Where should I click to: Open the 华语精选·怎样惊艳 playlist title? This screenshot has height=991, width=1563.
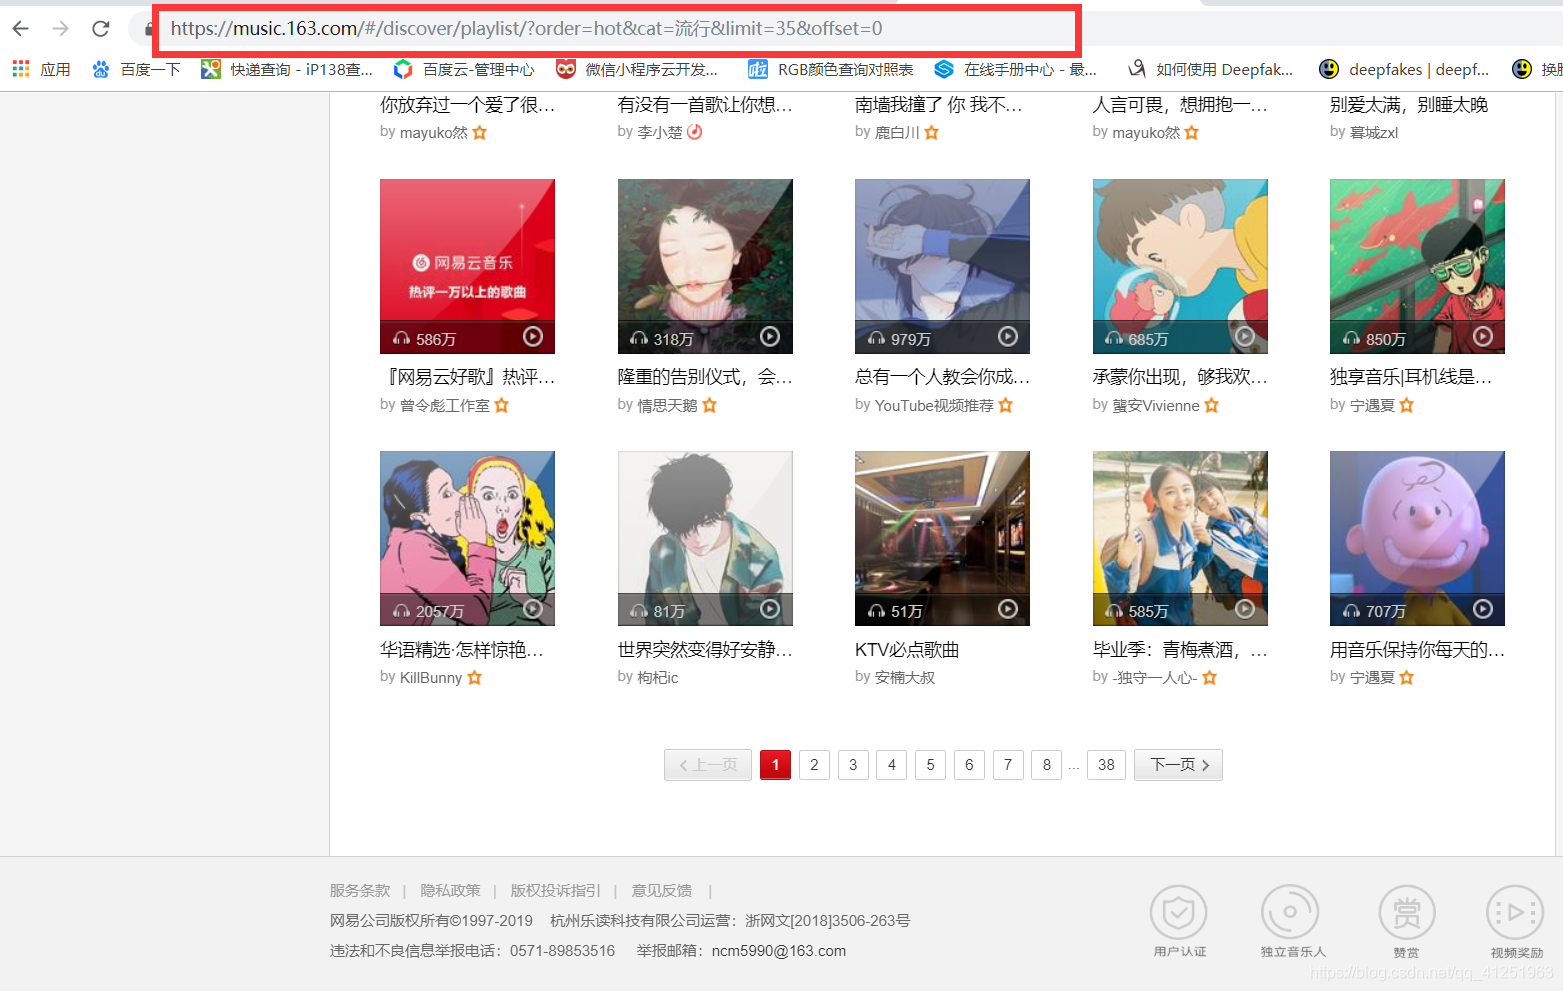click(462, 650)
